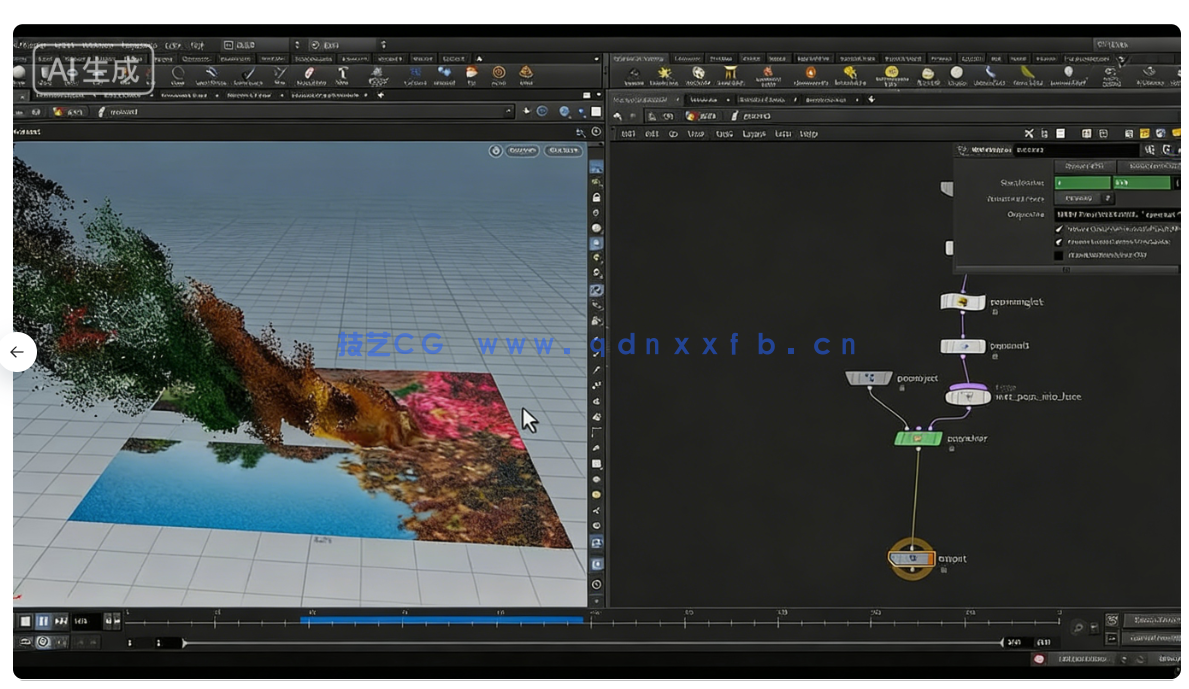Select the orange output node at the bottom
Image resolution: width=1189 pixels, height=689 pixels.
pos(911,559)
